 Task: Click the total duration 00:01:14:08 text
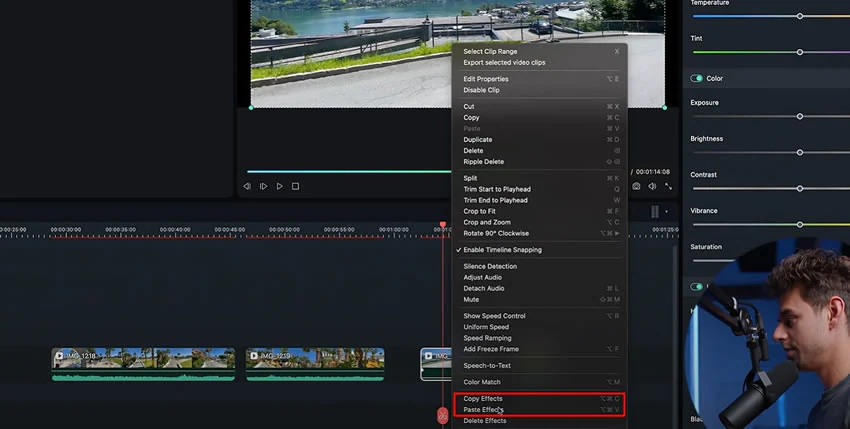pyautogui.click(x=653, y=172)
